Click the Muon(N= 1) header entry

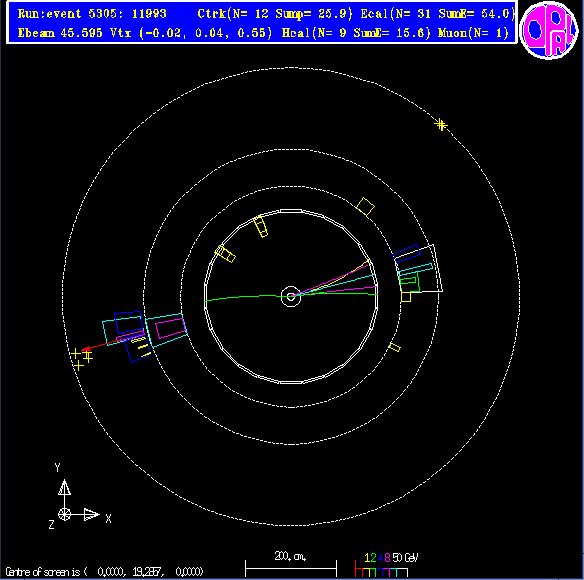click(473, 33)
